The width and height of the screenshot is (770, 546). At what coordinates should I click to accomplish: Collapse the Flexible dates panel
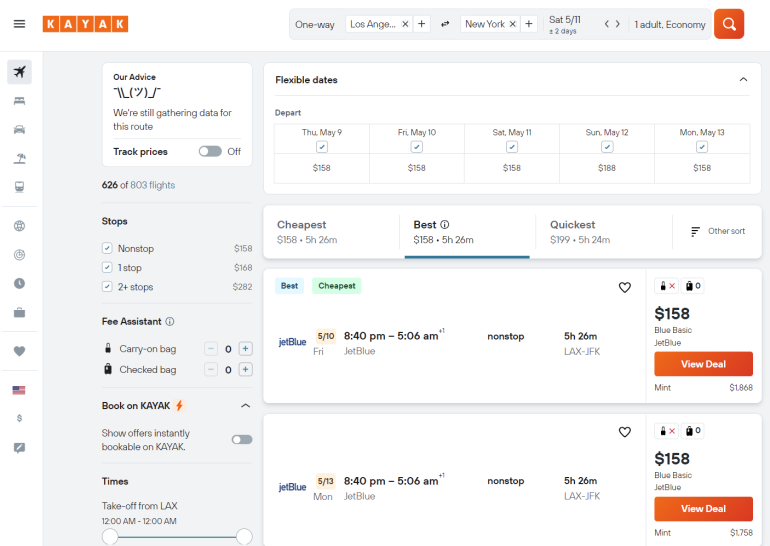[x=743, y=80]
